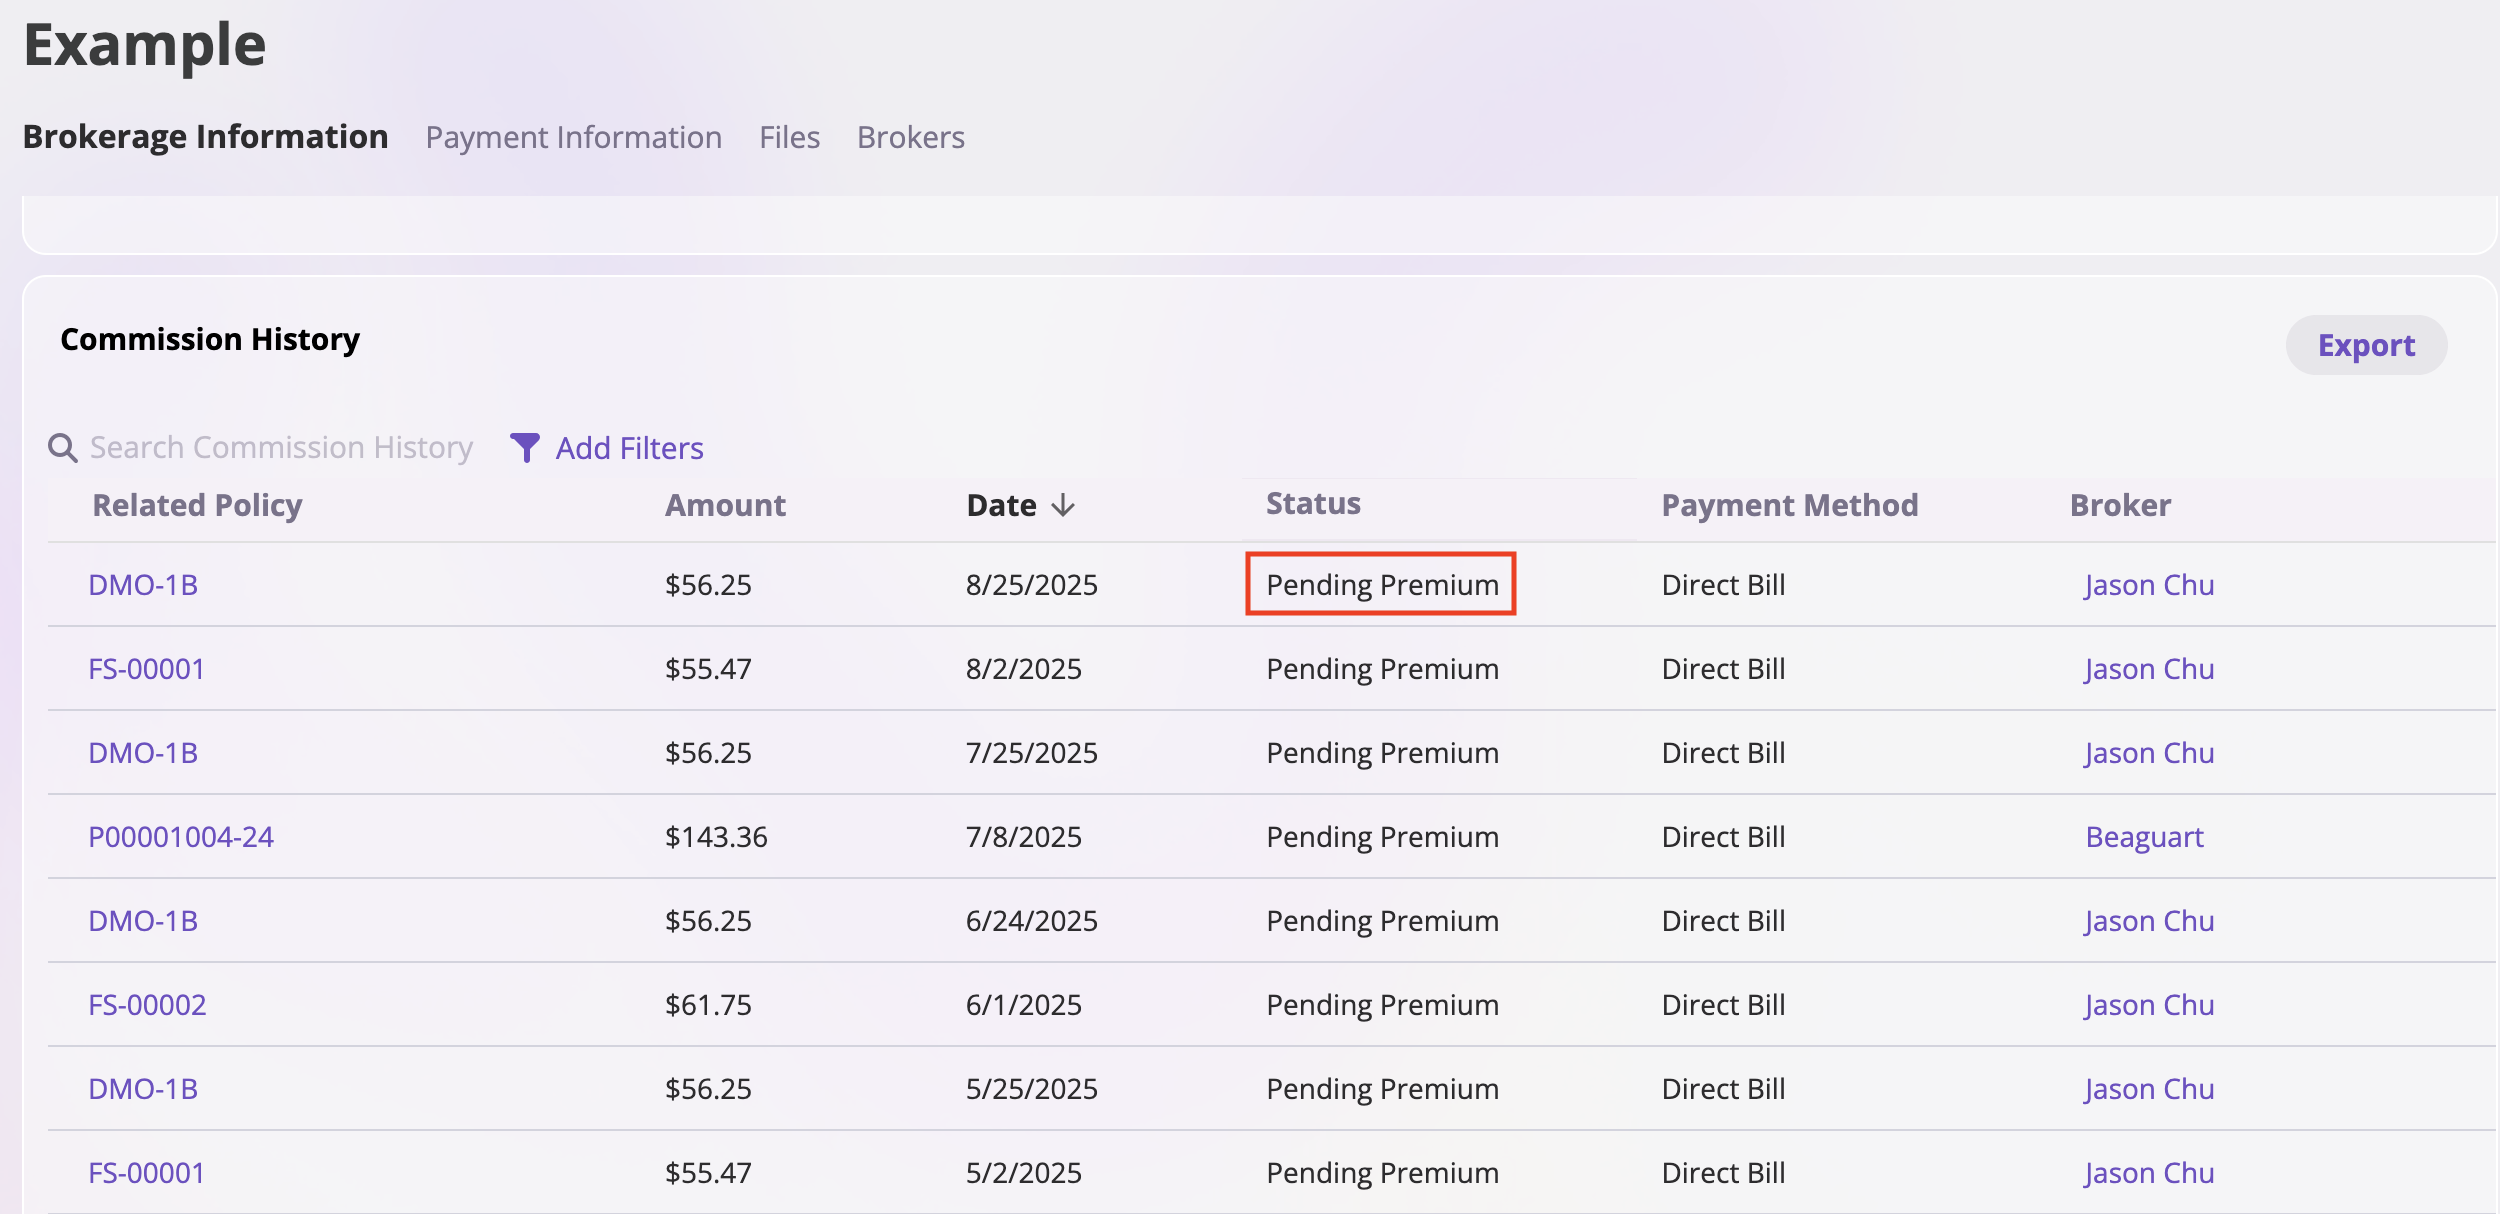Click the purple filter funnel icon
The image size is (2500, 1214).
(x=524, y=448)
